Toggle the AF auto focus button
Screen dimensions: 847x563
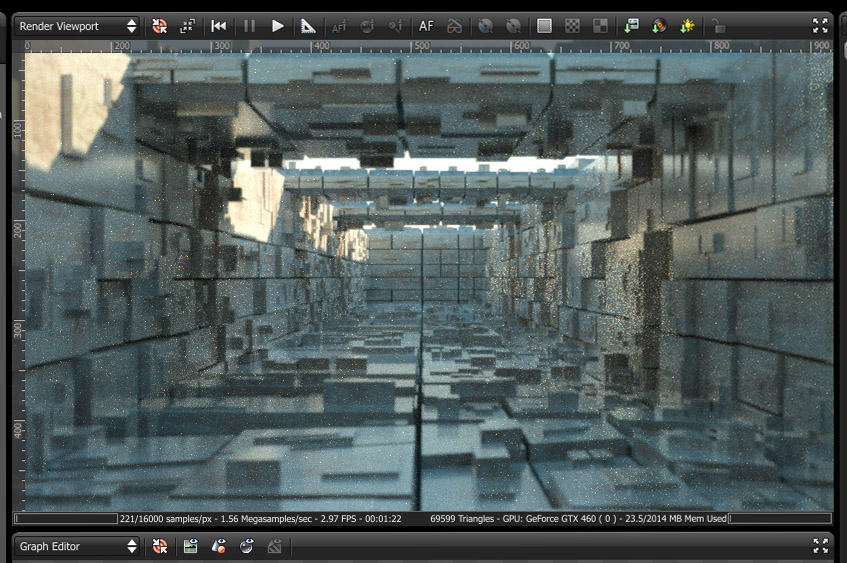click(x=426, y=26)
